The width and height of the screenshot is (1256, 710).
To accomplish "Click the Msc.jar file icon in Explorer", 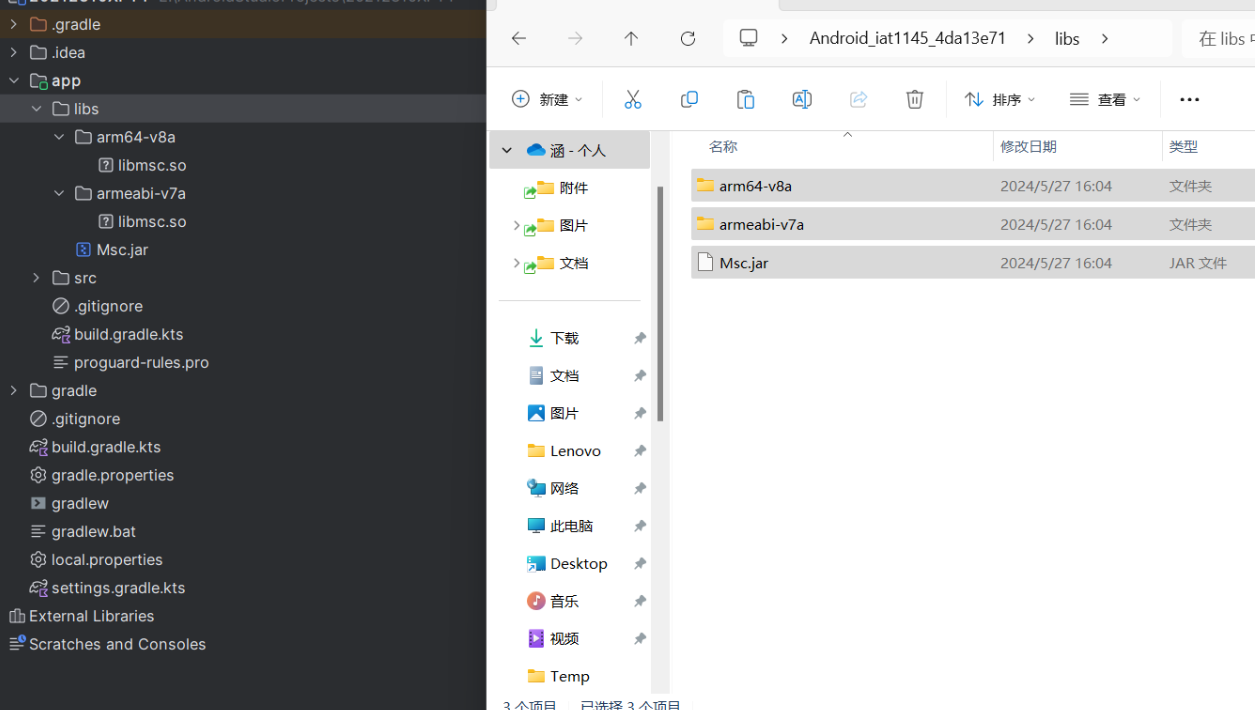I will tap(706, 262).
